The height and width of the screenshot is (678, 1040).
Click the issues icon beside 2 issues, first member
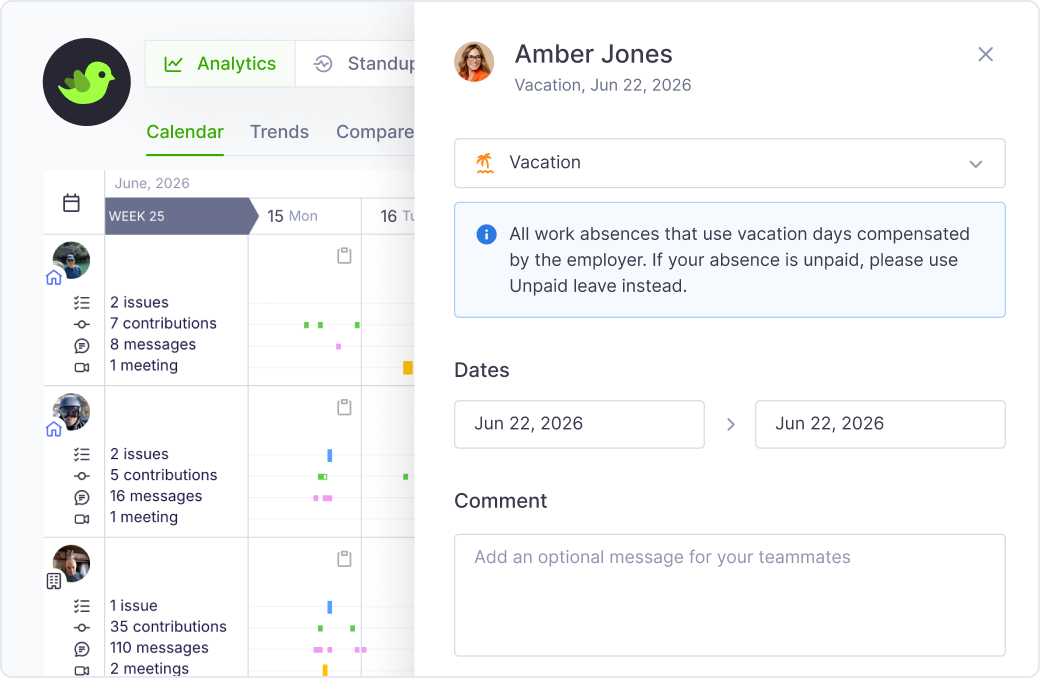click(x=82, y=303)
